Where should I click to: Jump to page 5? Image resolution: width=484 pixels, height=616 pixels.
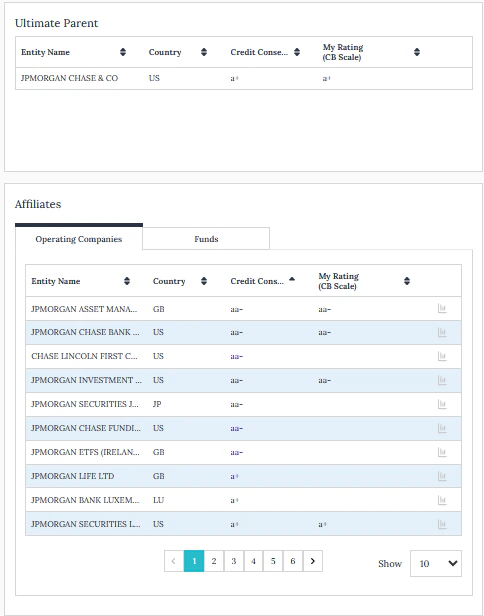(x=273, y=561)
